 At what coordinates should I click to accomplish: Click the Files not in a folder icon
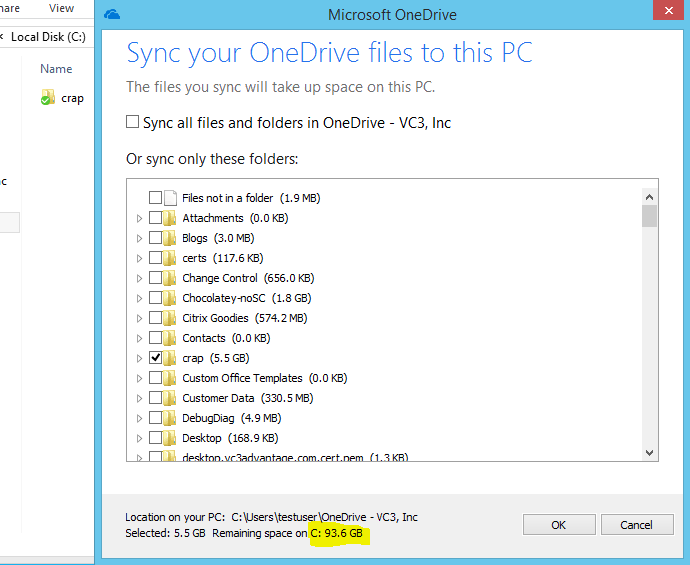pos(170,198)
